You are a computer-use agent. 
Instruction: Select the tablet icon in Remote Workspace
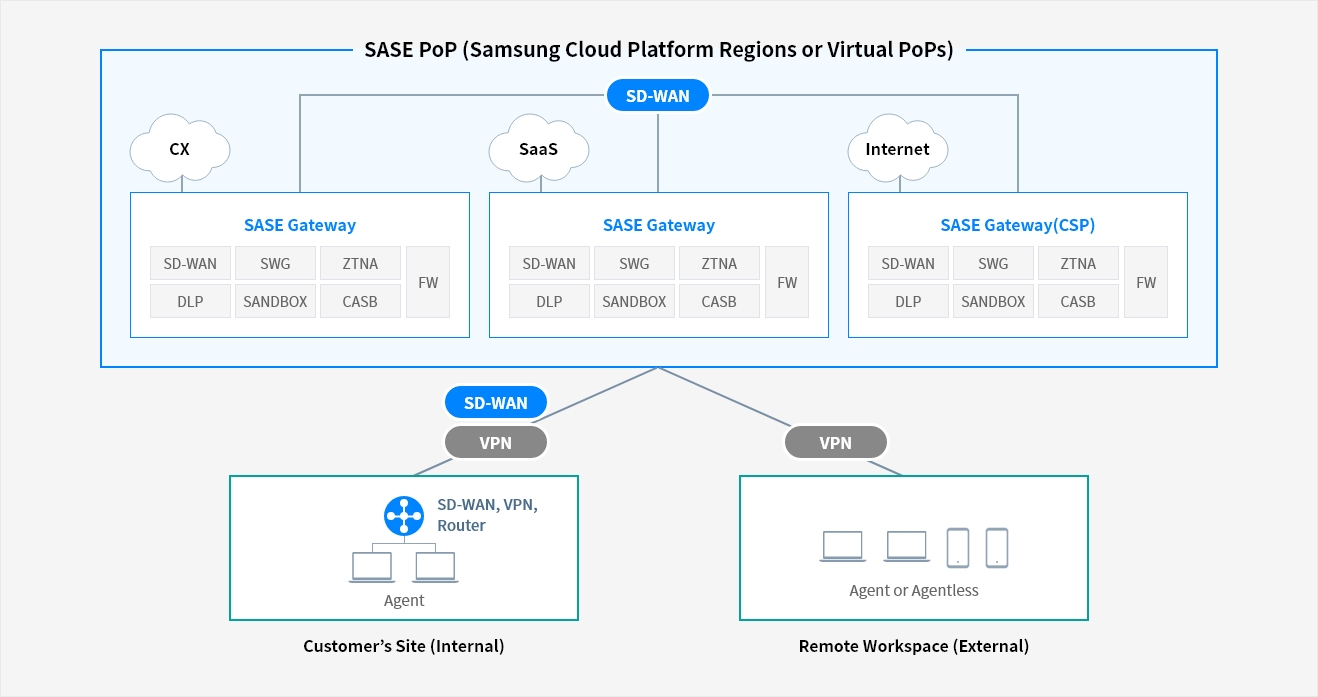(x=958, y=547)
